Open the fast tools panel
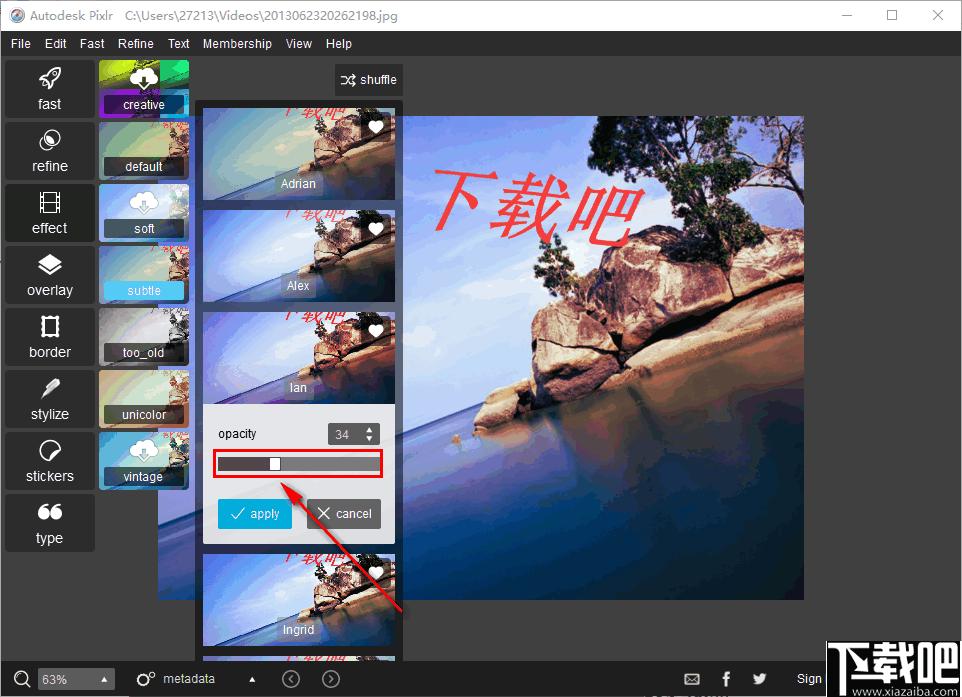This screenshot has height=697, width=962. point(50,88)
